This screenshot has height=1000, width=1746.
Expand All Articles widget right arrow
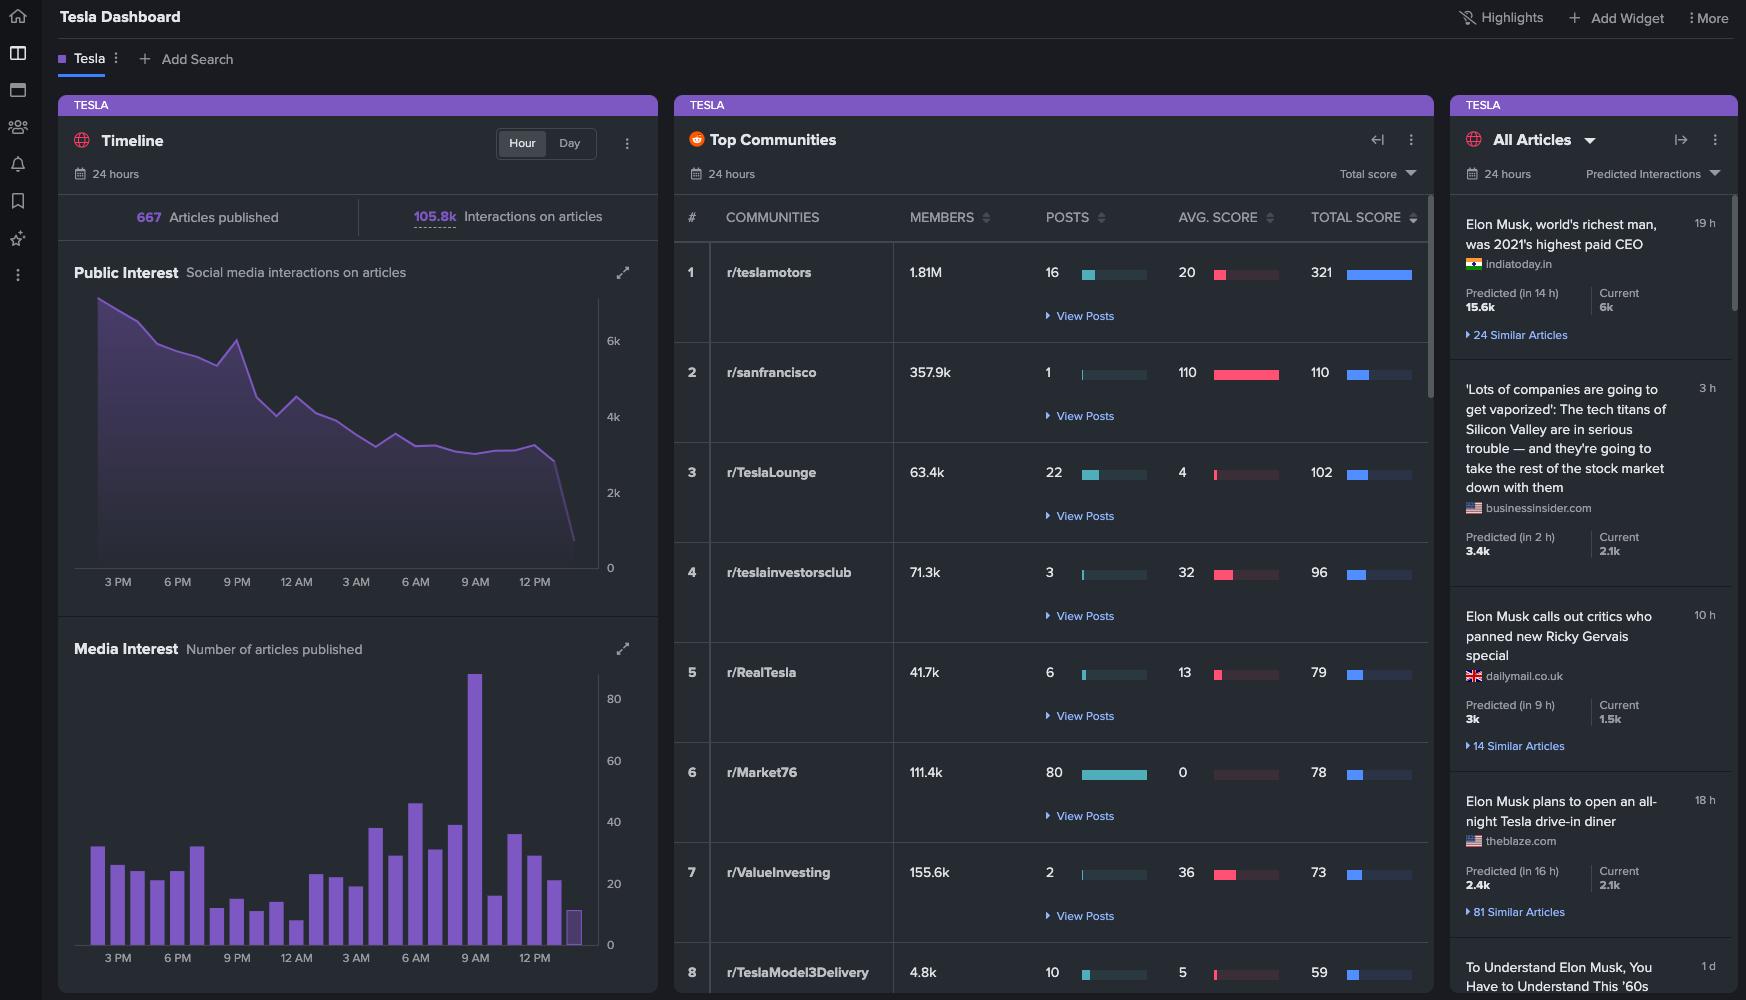(1681, 140)
